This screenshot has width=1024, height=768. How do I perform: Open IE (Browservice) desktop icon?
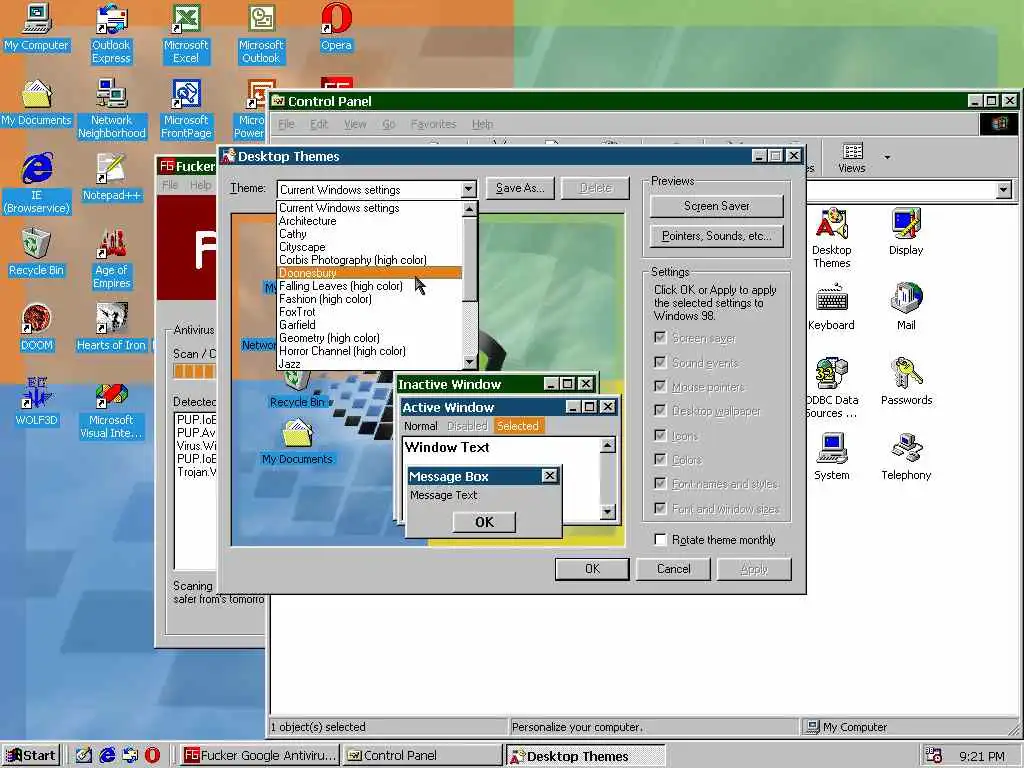37,184
